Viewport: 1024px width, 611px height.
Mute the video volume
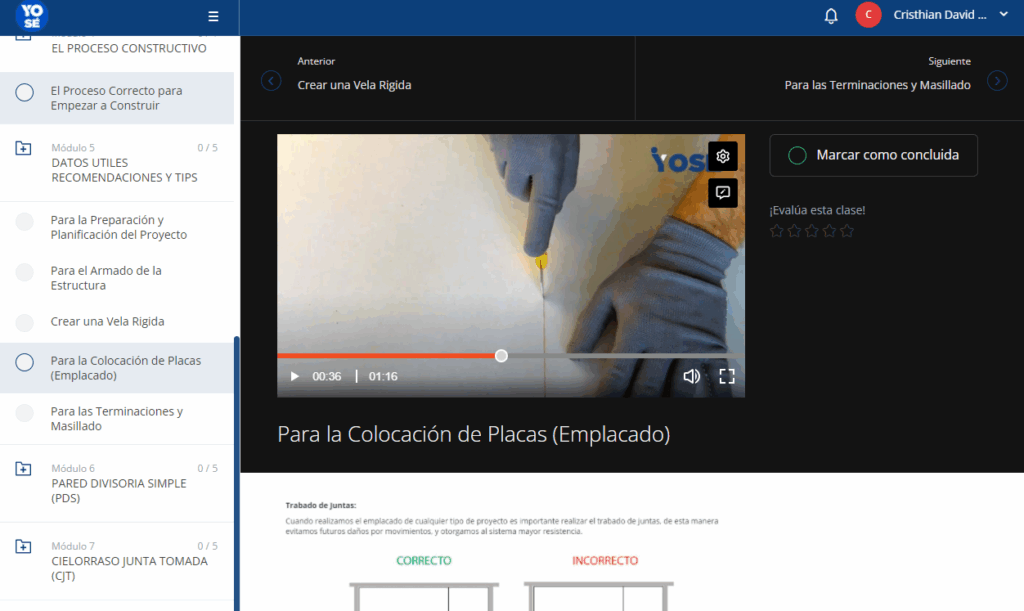pos(692,376)
